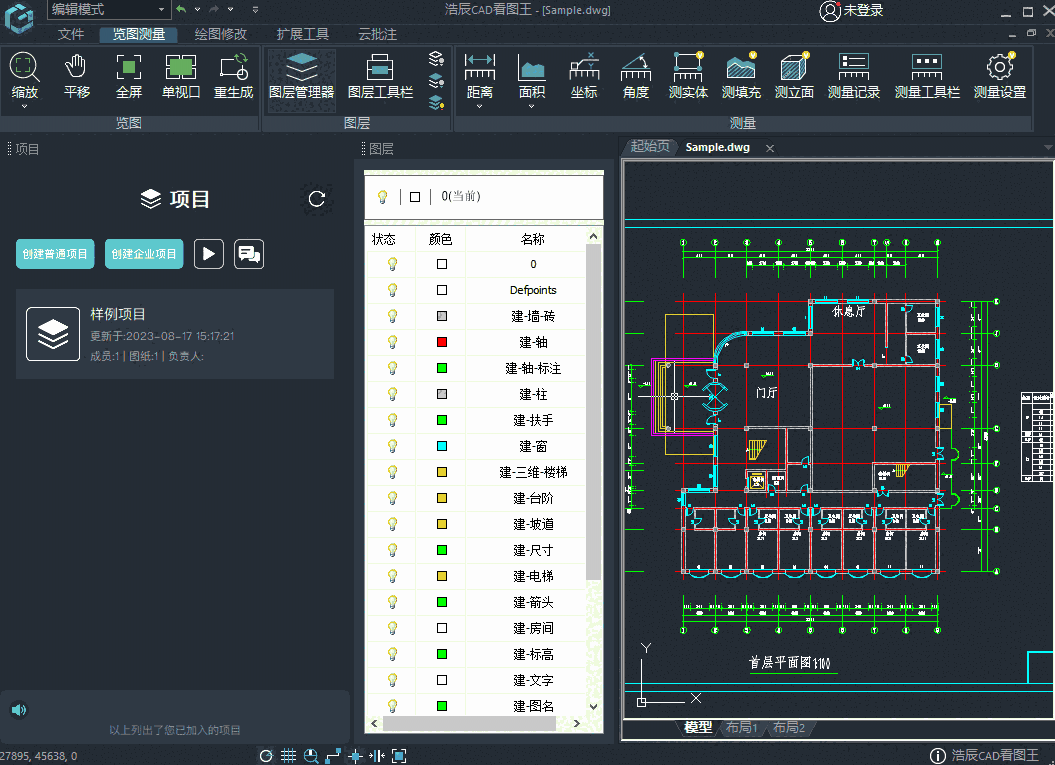Open the 布局1 layout tab

[742, 728]
